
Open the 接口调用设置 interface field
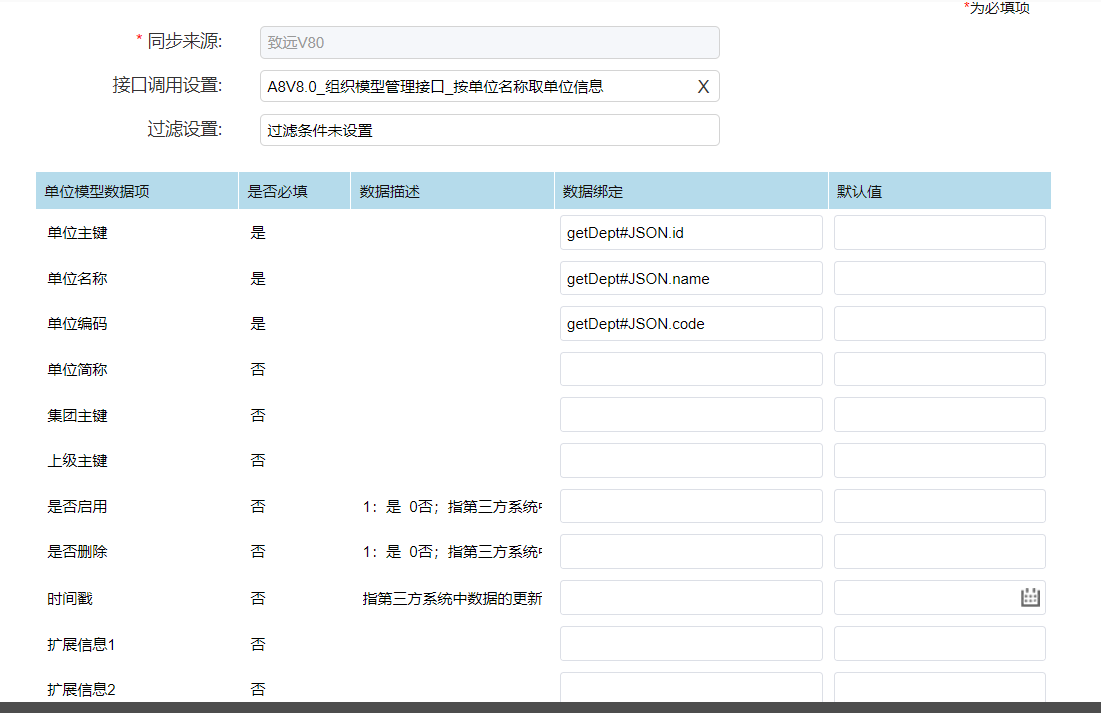(x=475, y=87)
